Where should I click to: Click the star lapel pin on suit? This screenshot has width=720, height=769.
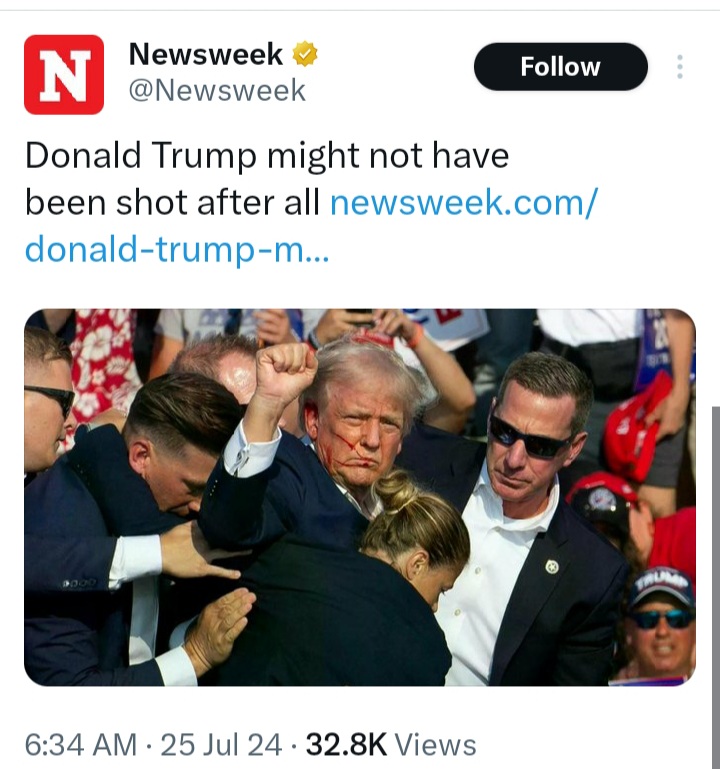point(552,567)
